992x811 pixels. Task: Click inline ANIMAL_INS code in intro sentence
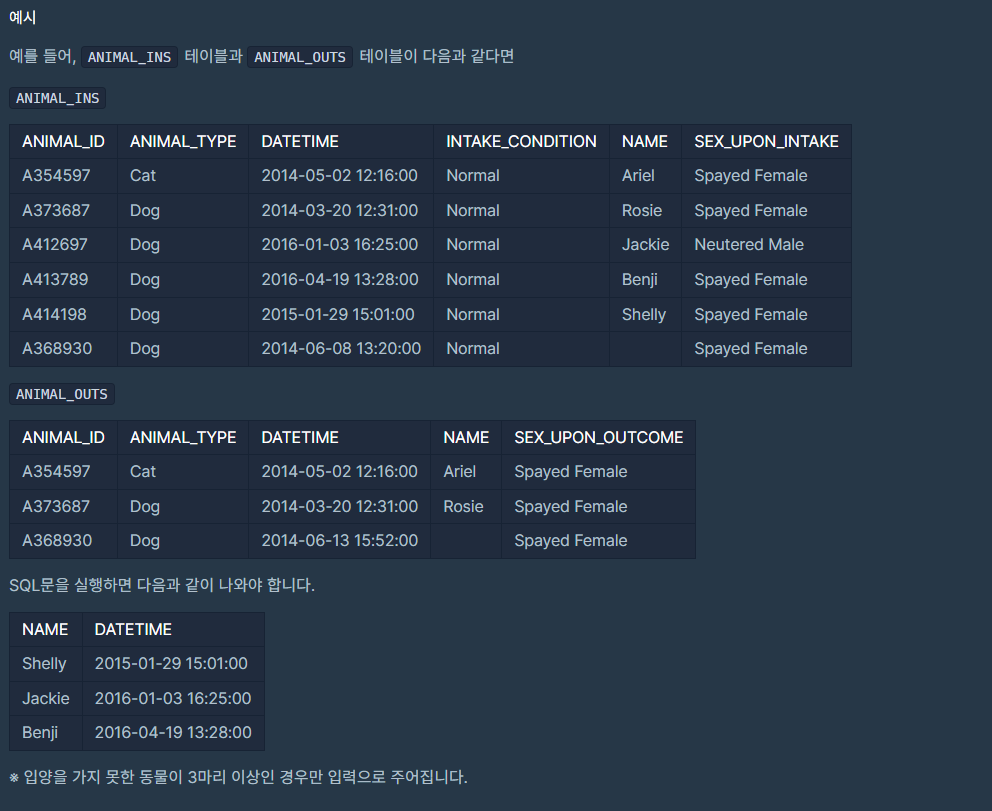(x=129, y=57)
